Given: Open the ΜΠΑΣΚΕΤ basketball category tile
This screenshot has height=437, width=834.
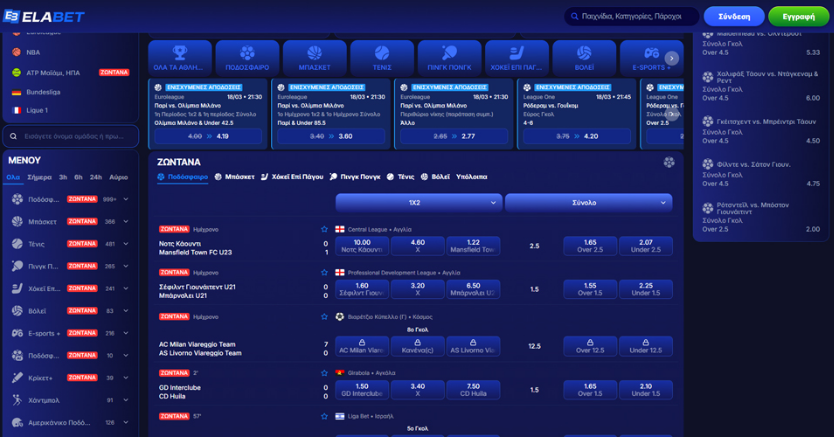Looking at the screenshot, I should tap(314, 58).
